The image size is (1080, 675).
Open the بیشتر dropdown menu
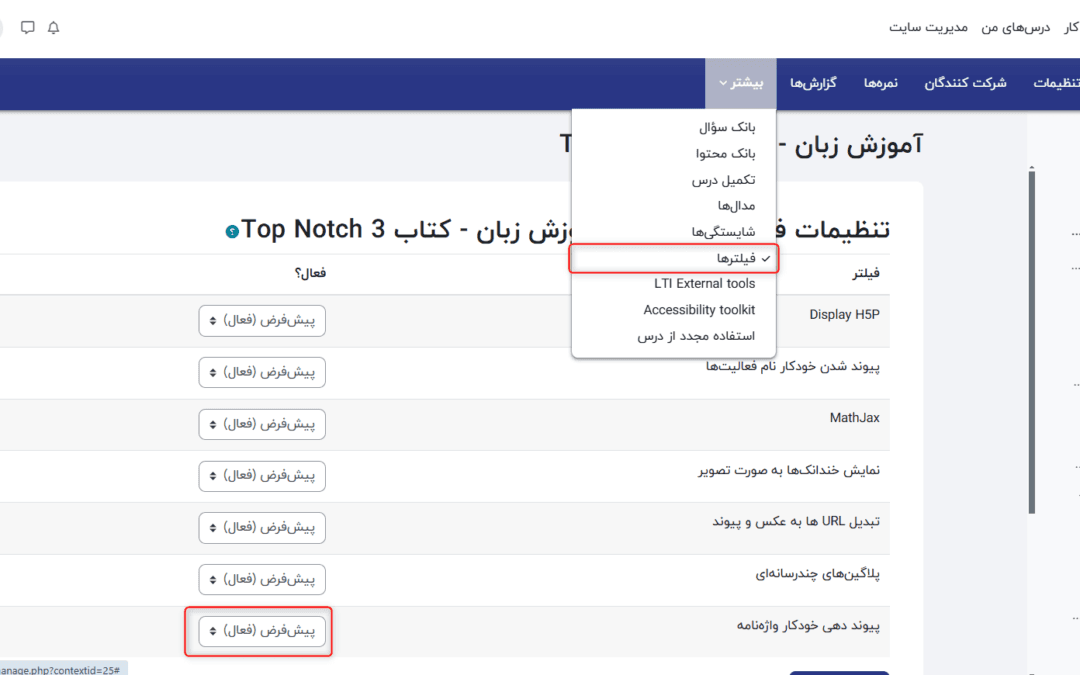click(x=740, y=83)
